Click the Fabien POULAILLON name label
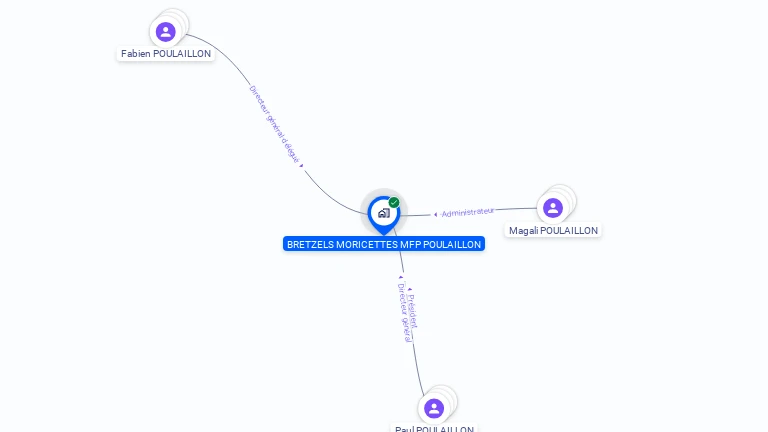The width and height of the screenshot is (768, 432). coord(166,54)
